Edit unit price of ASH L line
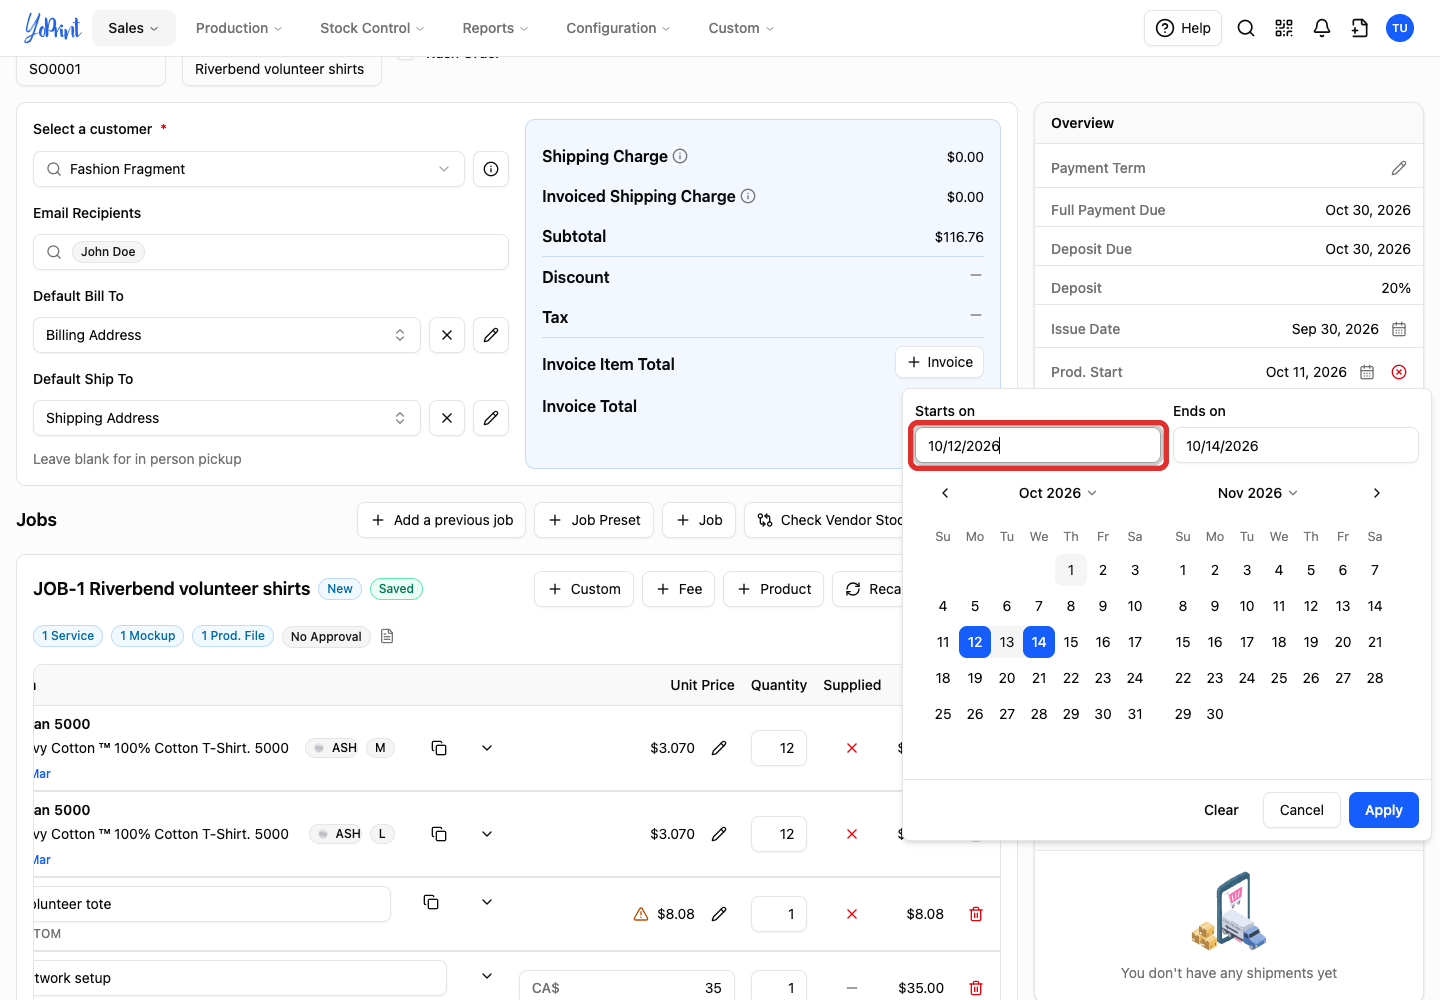The height and width of the screenshot is (1000, 1440). point(719,834)
